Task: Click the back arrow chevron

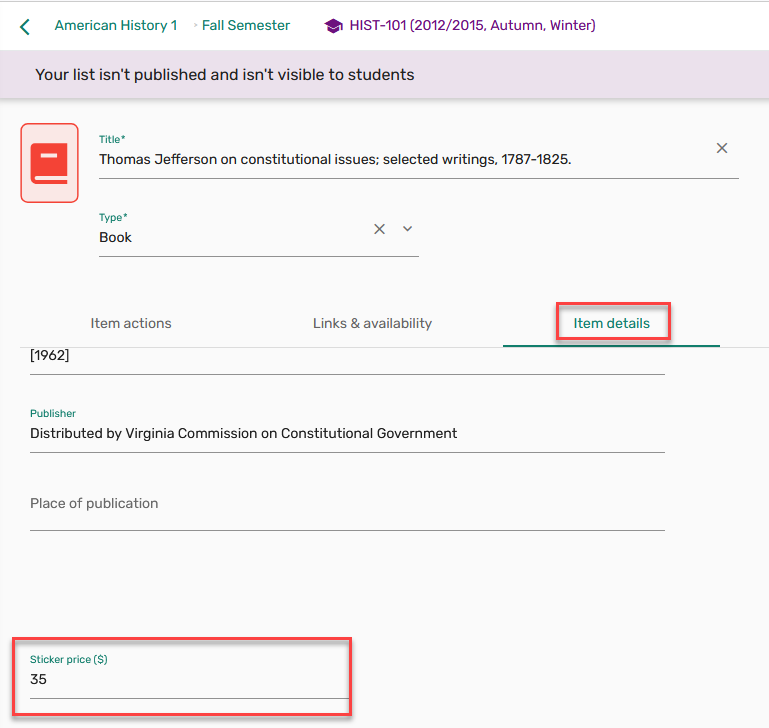Action: pyautogui.click(x=25, y=27)
